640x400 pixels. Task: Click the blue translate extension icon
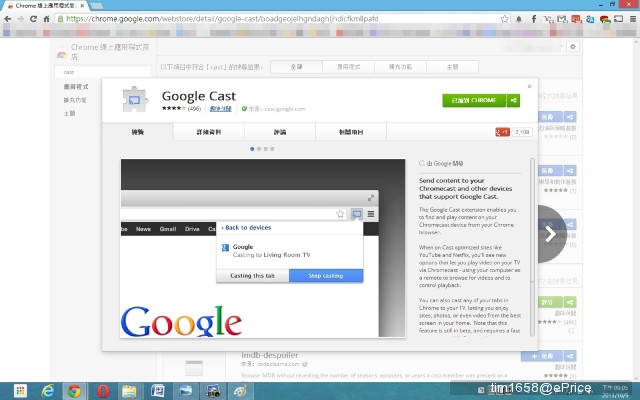[x=590, y=19]
